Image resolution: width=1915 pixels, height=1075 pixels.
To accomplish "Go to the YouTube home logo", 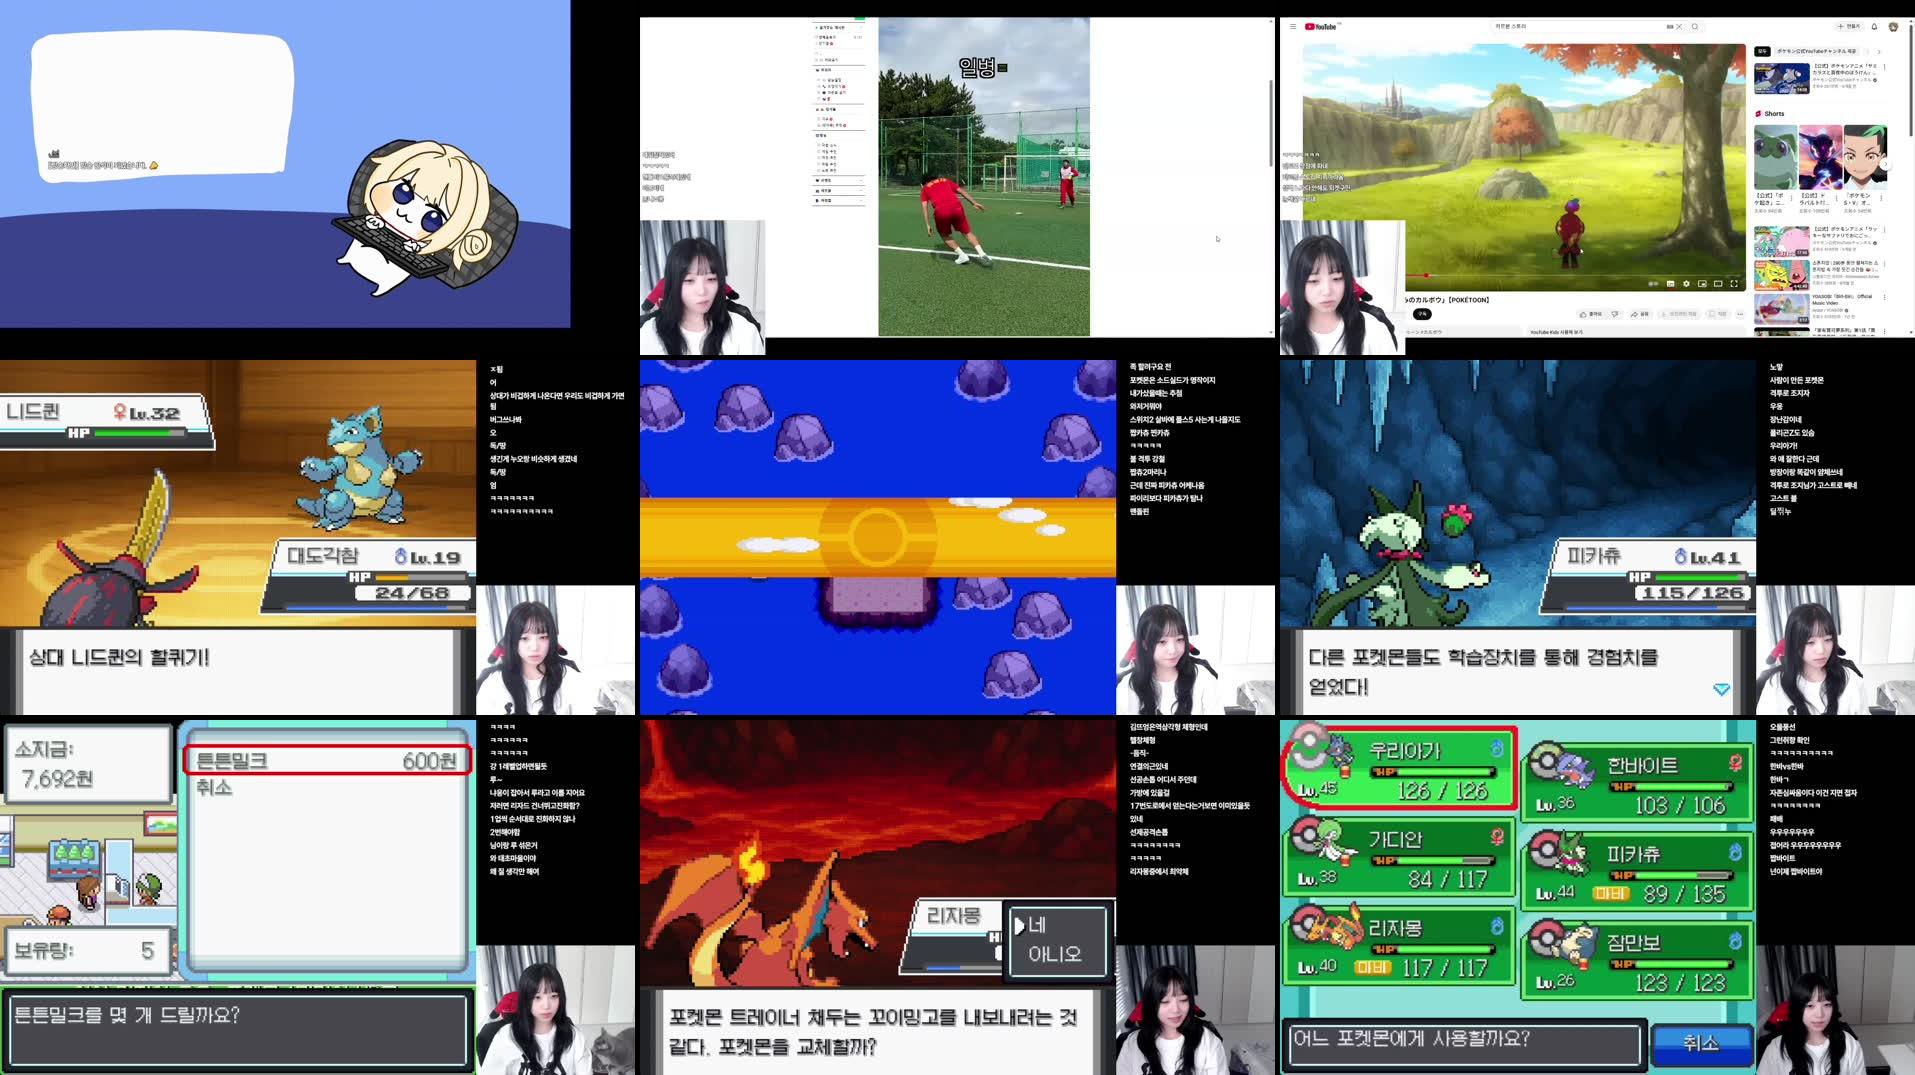I will [1321, 27].
